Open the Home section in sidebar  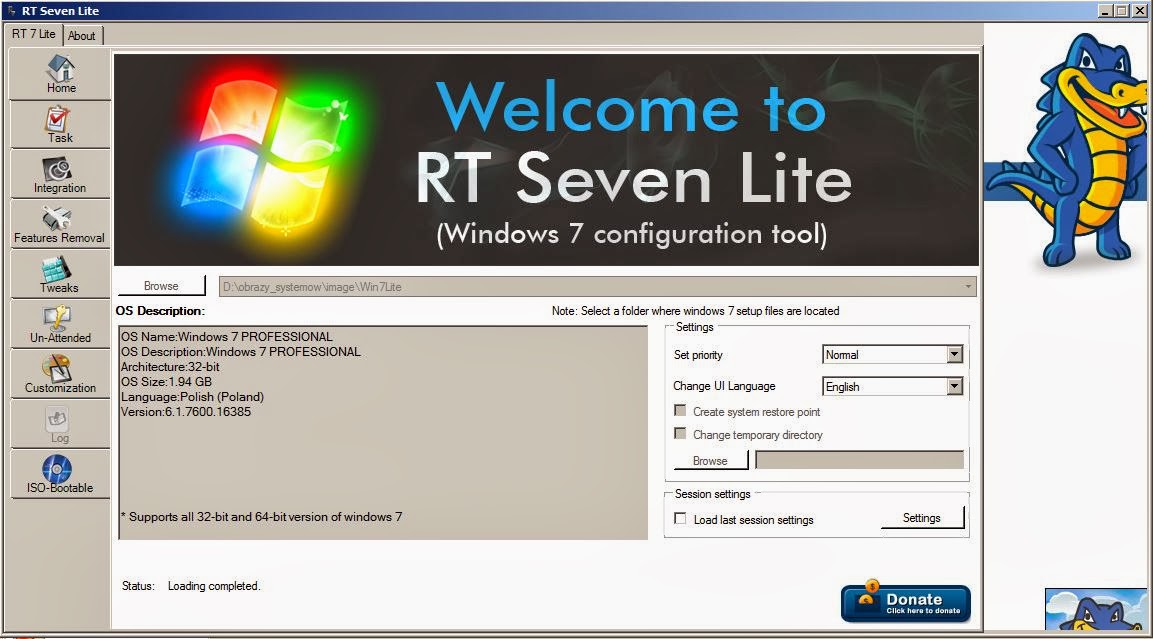(x=60, y=74)
